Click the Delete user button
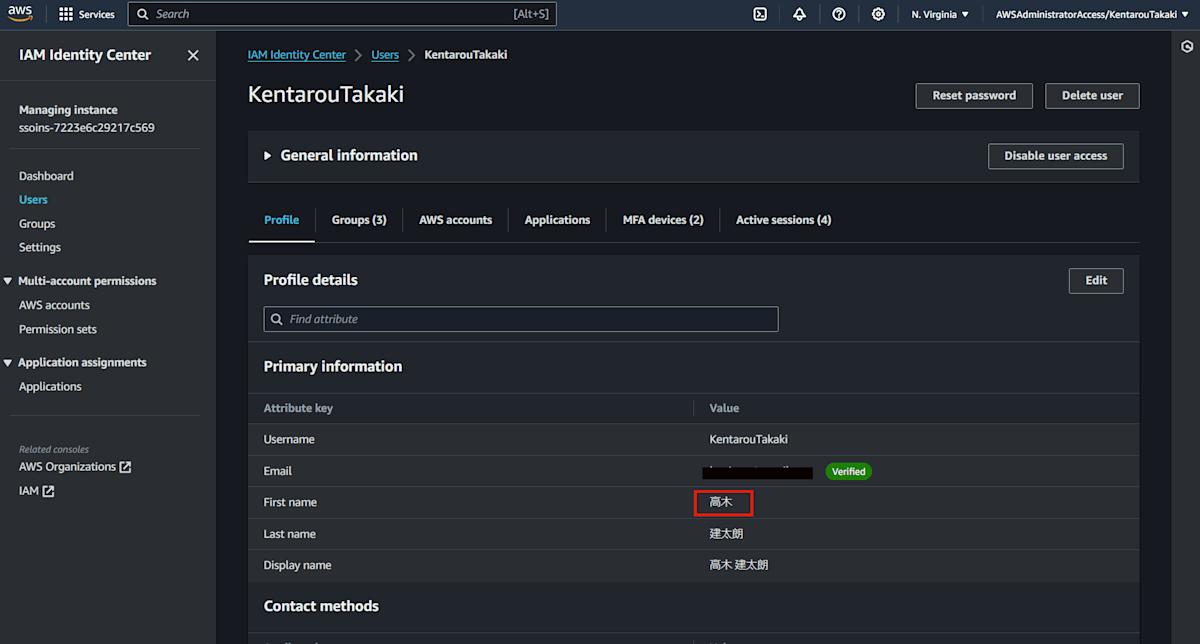1200x644 pixels. click(1092, 96)
